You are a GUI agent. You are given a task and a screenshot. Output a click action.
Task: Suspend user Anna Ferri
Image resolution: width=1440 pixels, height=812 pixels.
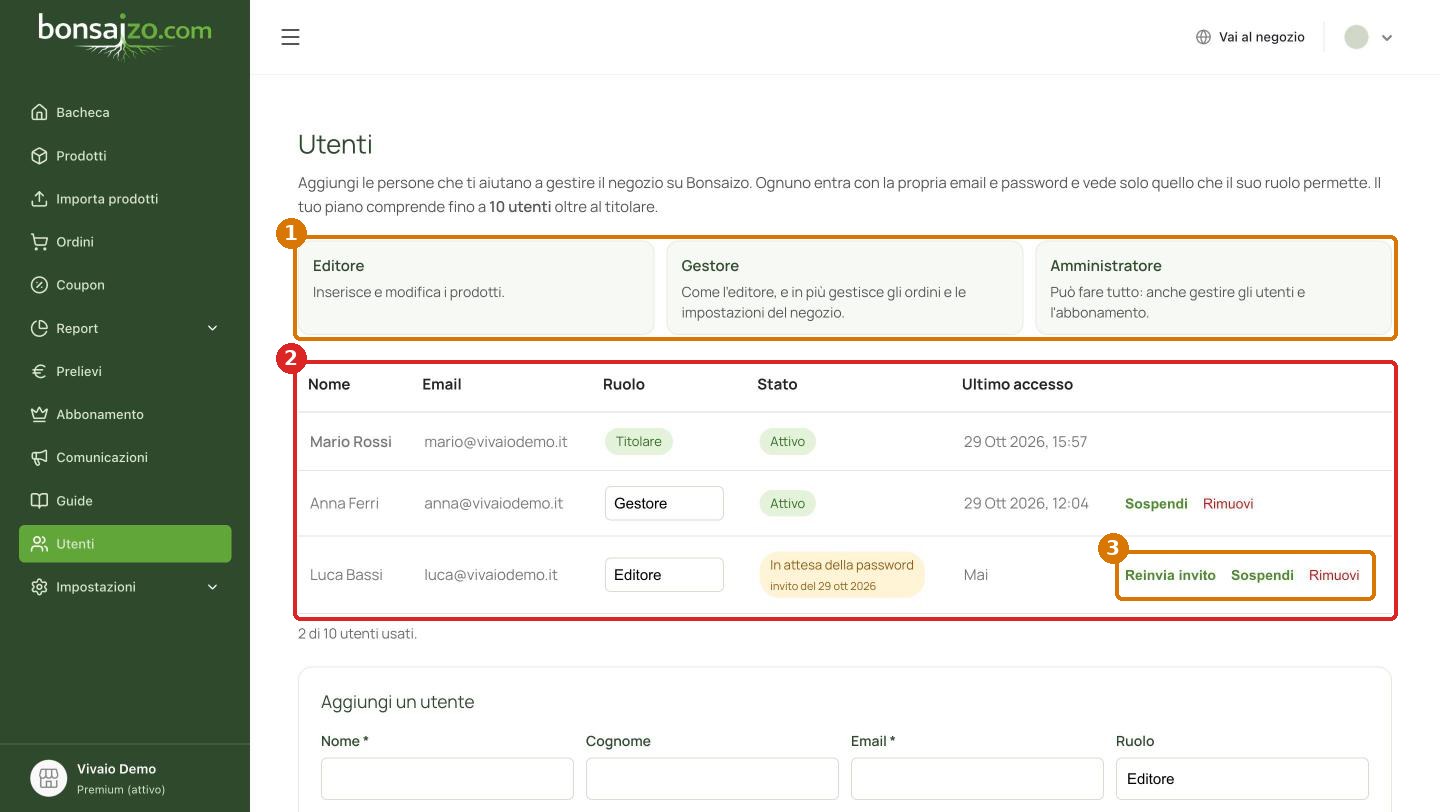[1156, 504]
